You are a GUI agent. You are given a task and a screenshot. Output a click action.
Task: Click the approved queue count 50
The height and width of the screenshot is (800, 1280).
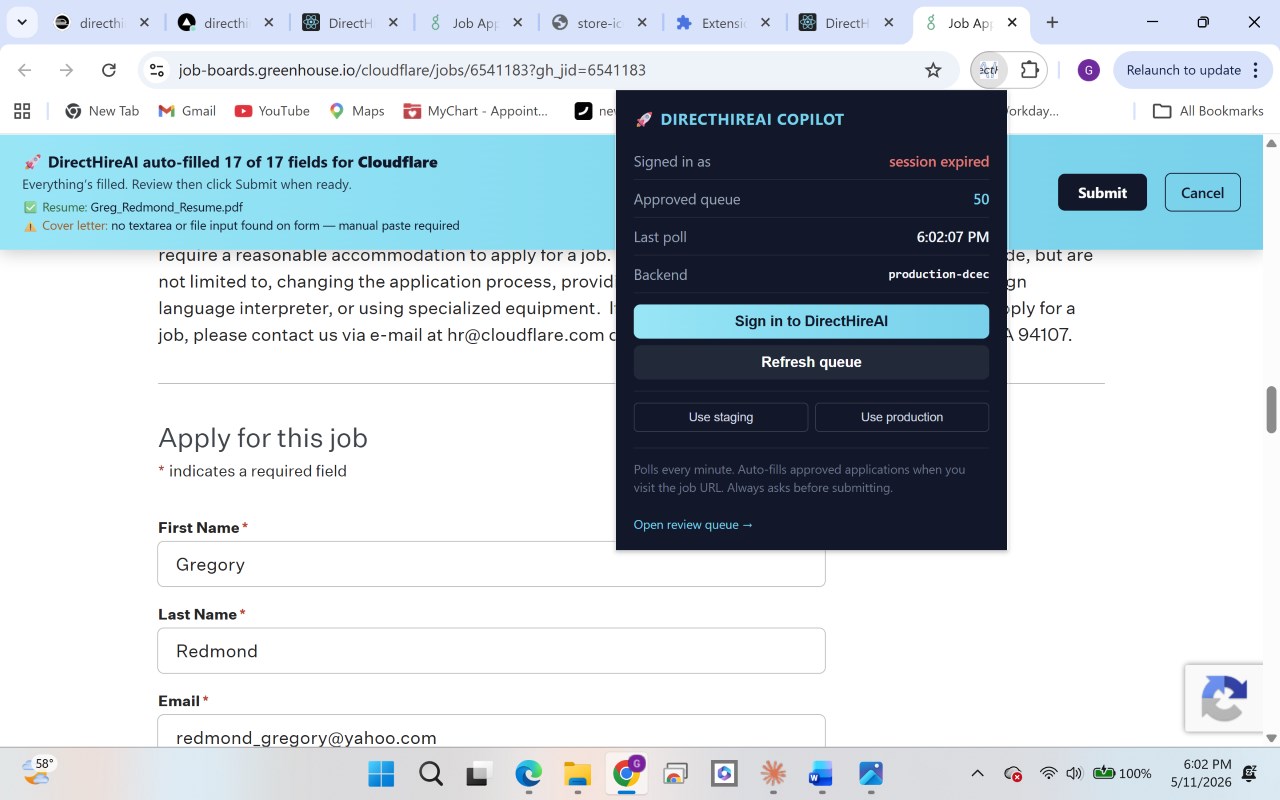coord(981,199)
